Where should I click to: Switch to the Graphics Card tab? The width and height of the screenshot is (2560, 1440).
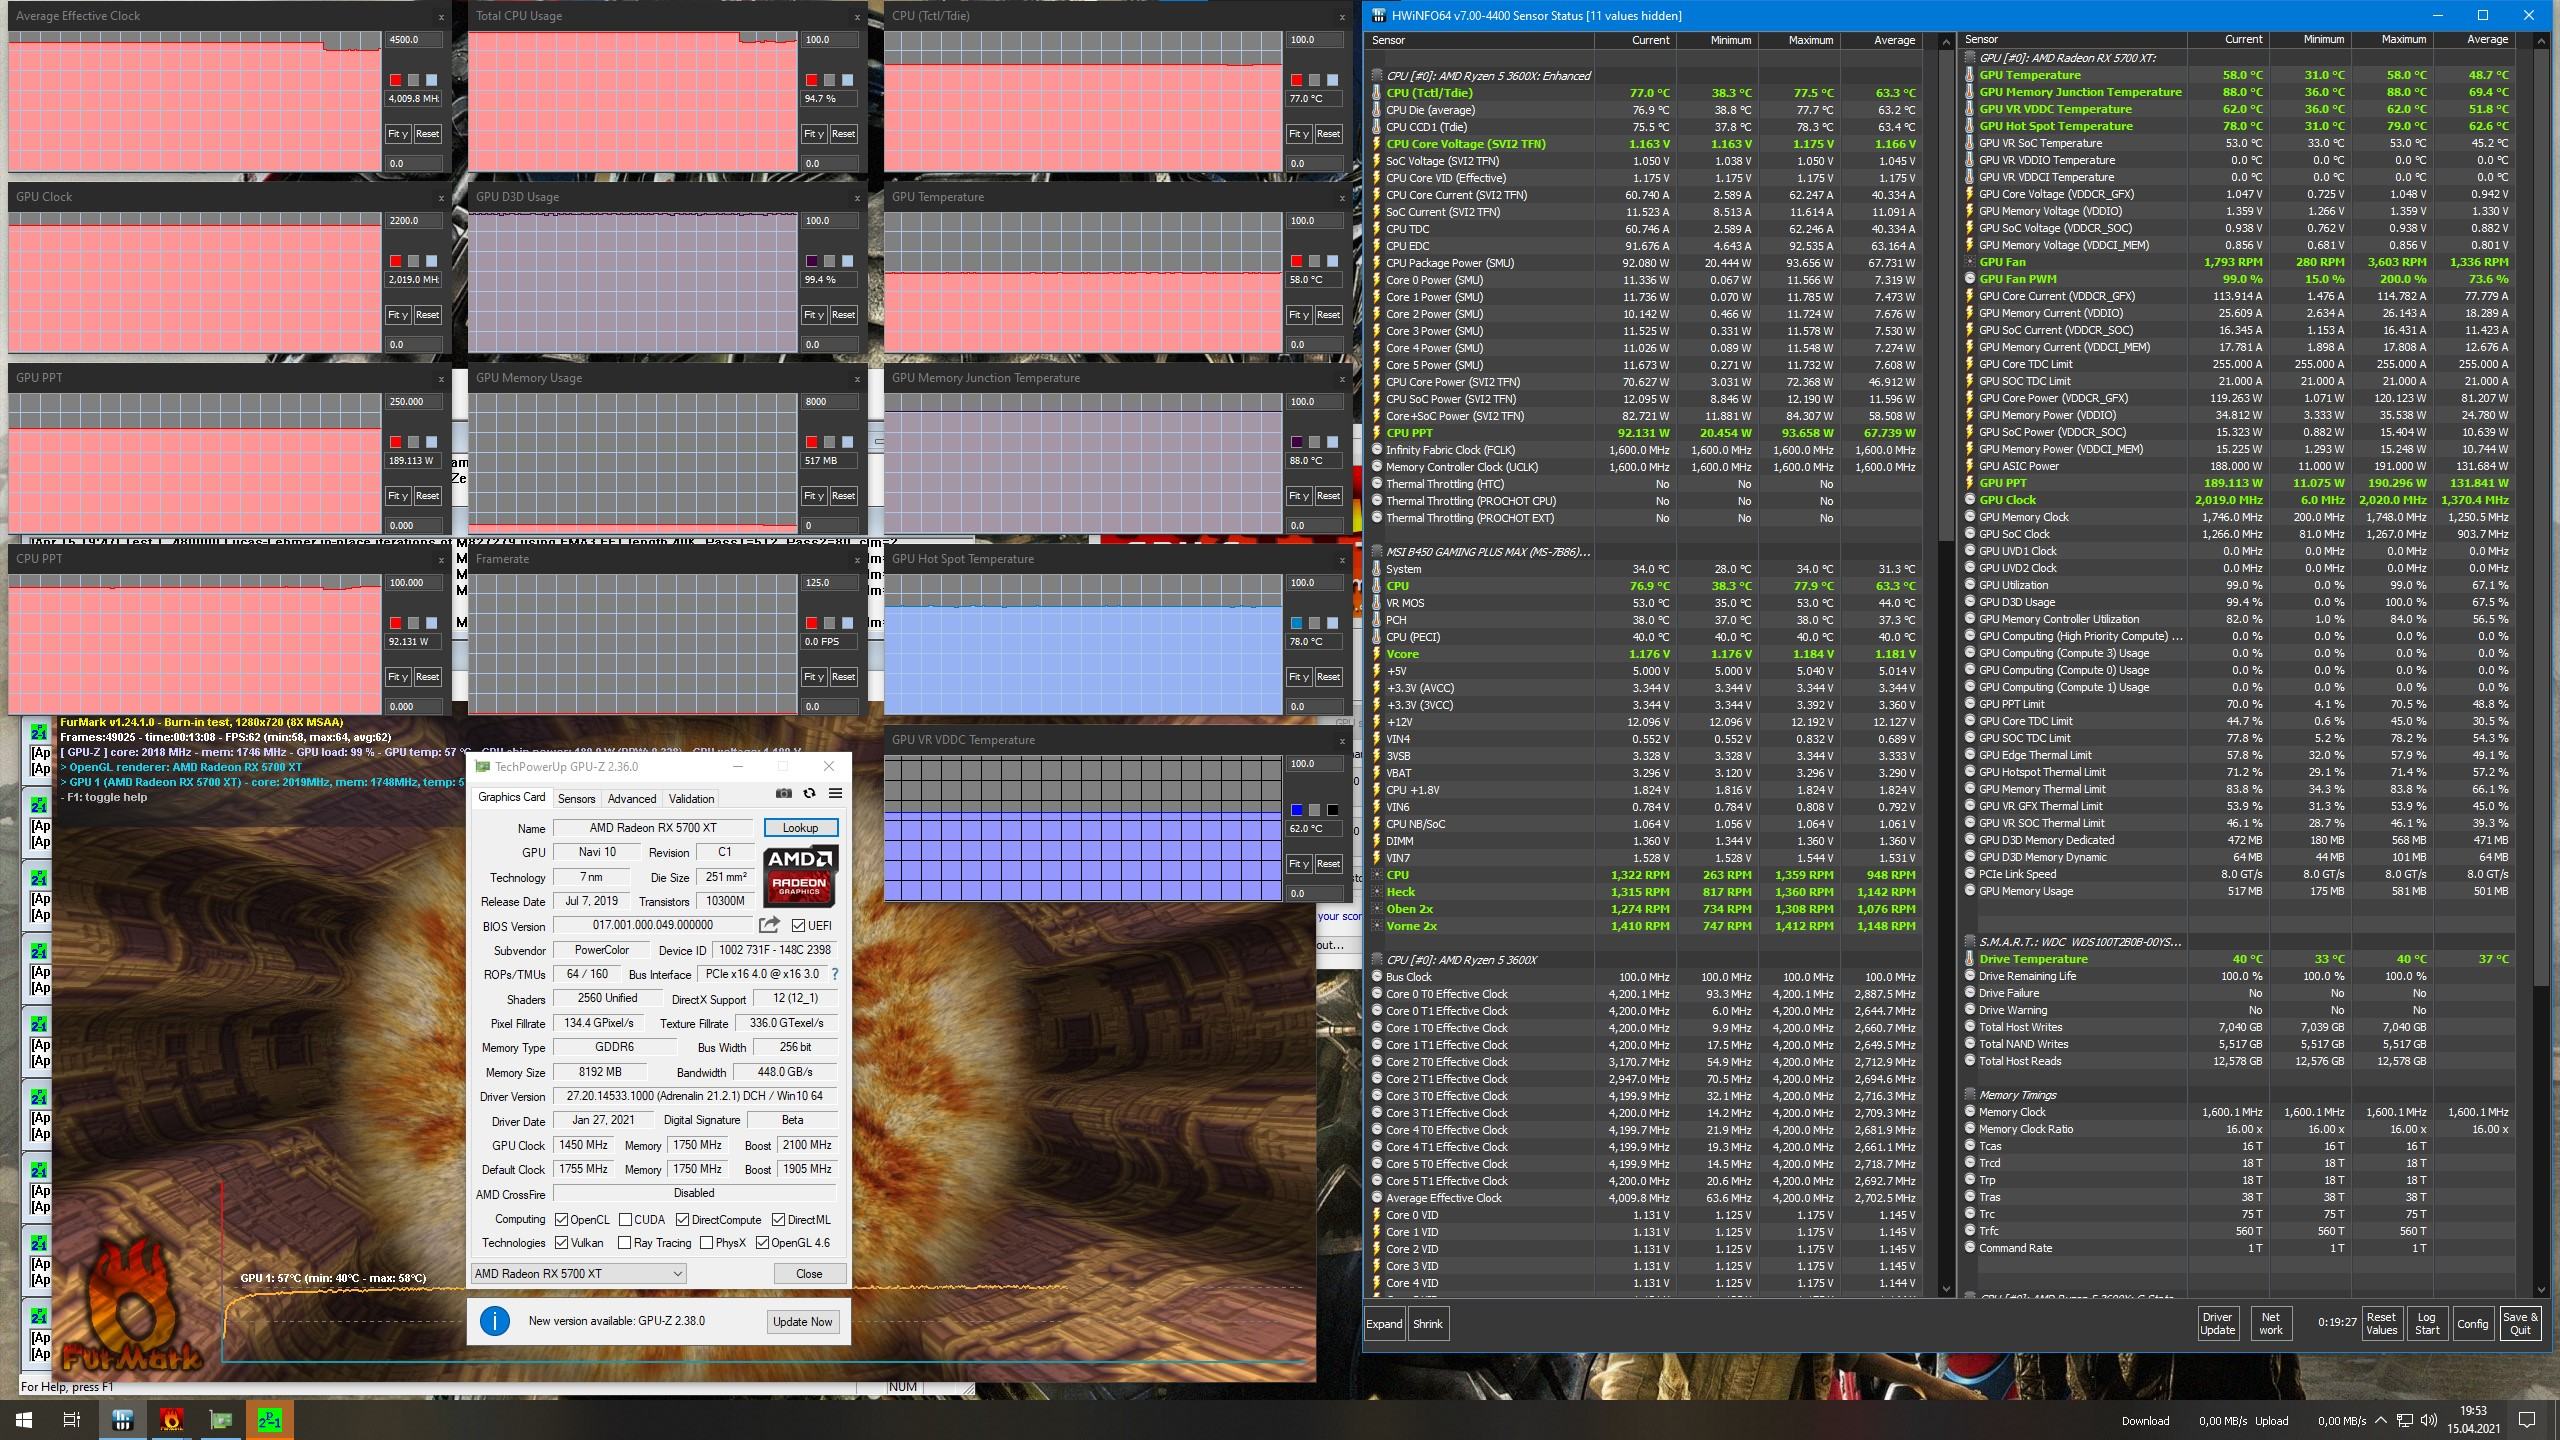pyautogui.click(x=511, y=797)
